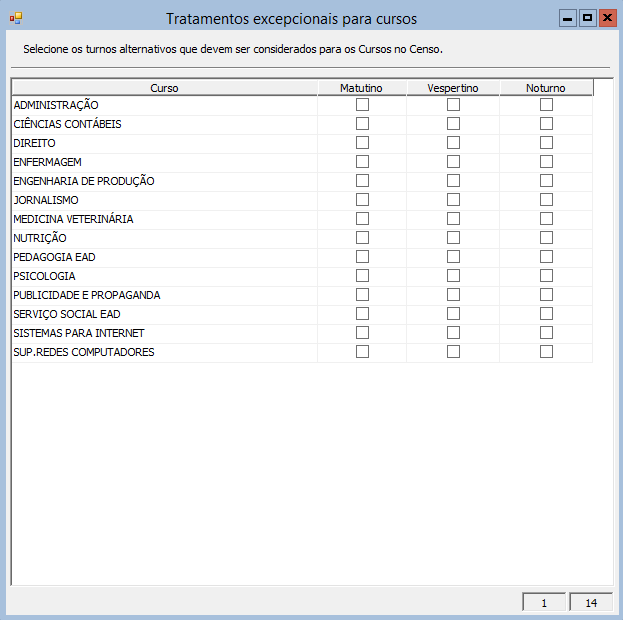Viewport: 623px width, 620px height.
Task: Click the Vespertino column header
Action: point(453,88)
